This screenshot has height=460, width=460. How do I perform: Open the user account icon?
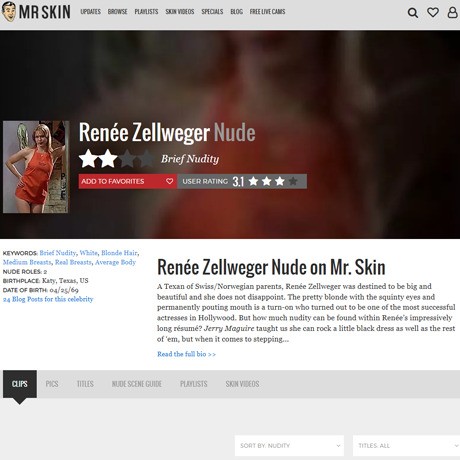452,12
